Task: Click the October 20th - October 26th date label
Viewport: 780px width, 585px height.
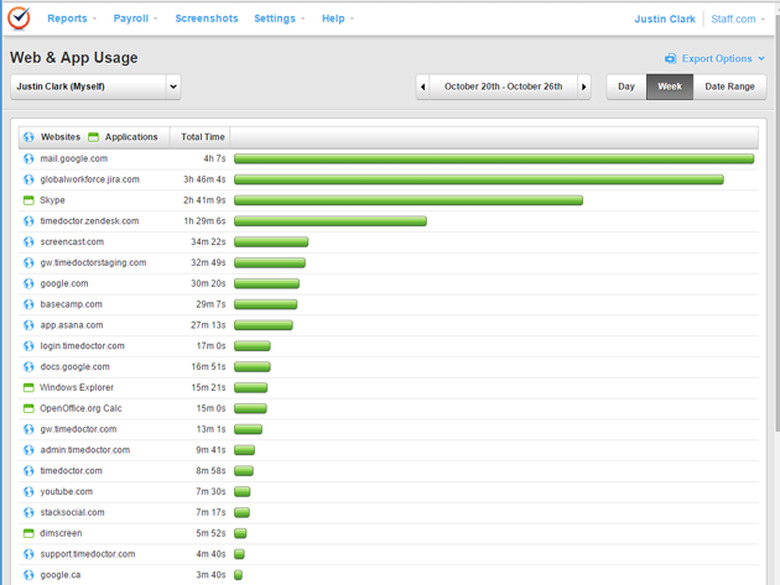Action: [x=503, y=87]
